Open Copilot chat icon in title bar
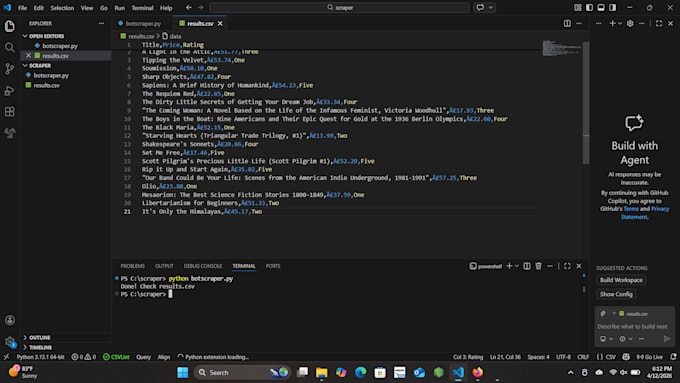 pos(480,7)
